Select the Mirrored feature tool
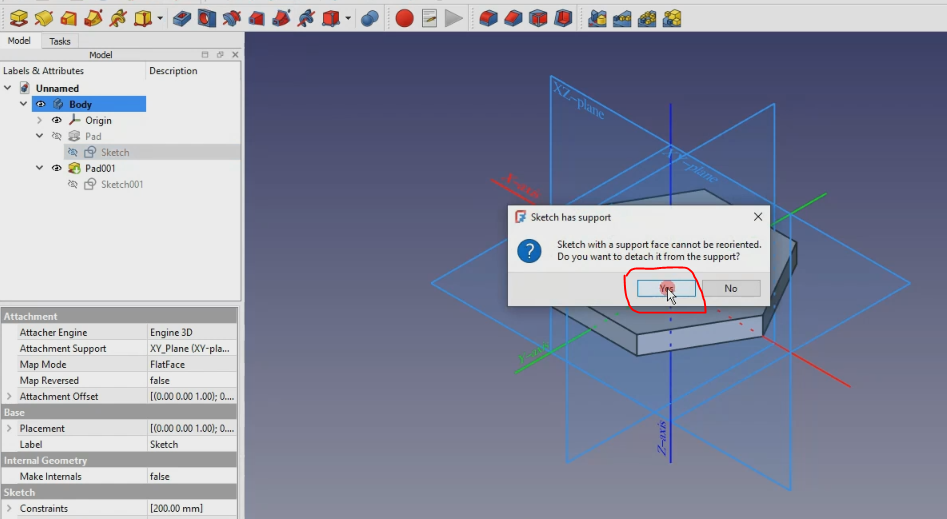 [597, 19]
